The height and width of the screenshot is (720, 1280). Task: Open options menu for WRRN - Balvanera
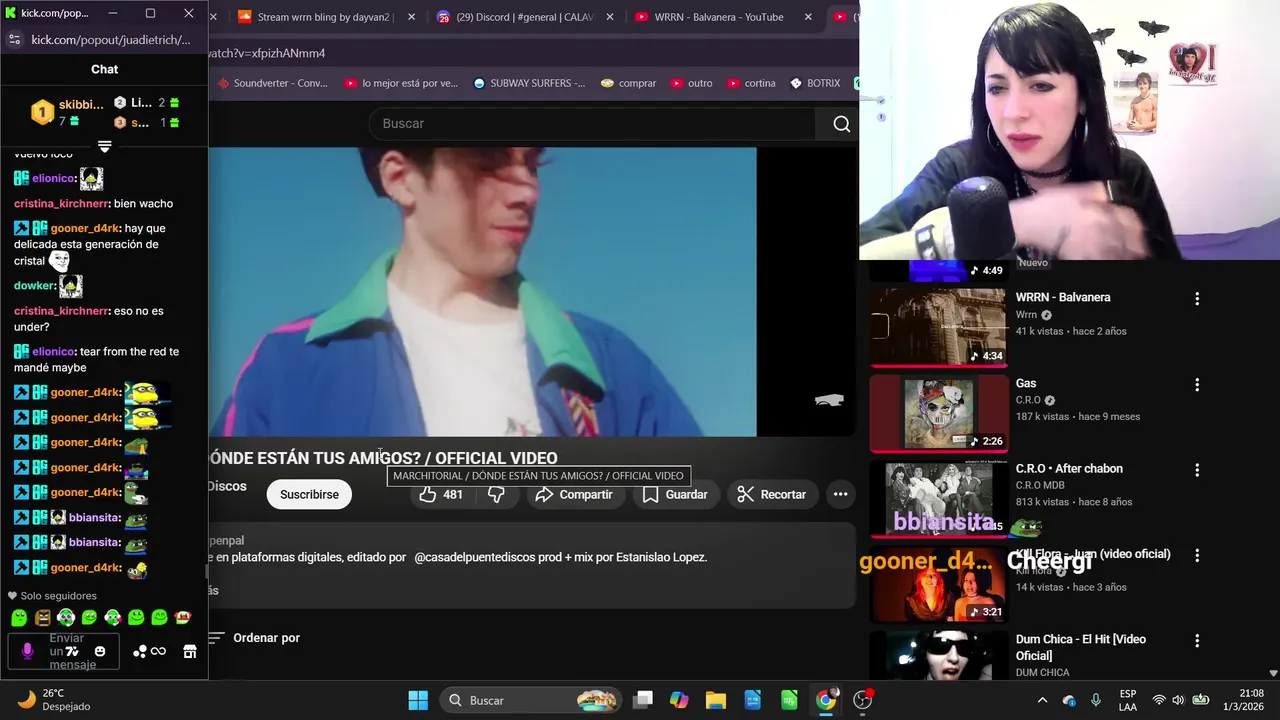(1197, 299)
